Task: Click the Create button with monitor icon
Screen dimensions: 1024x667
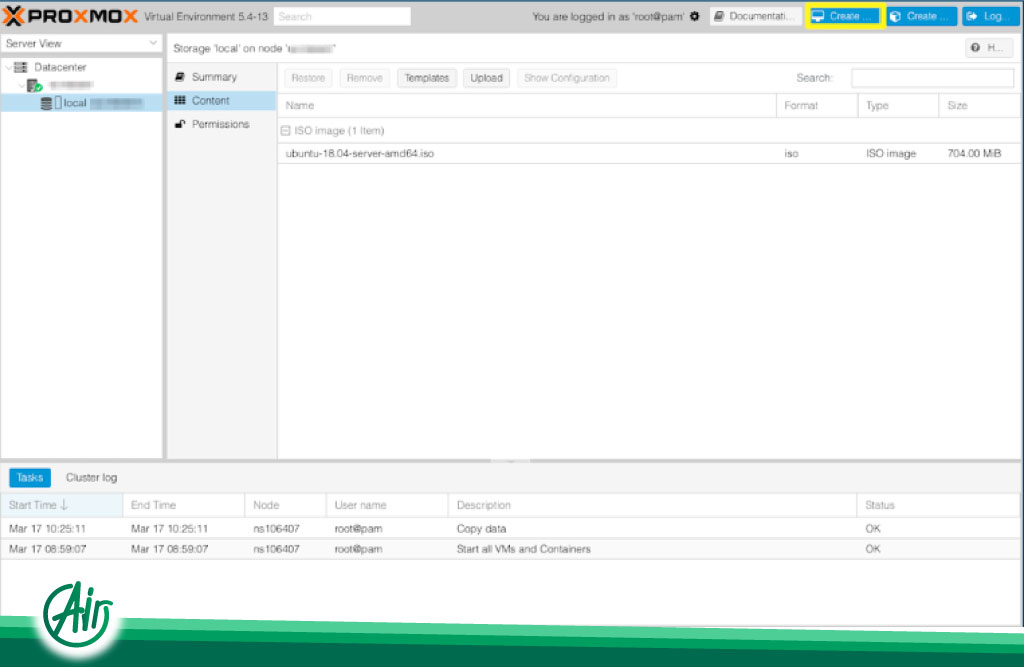Action: (844, 16)
